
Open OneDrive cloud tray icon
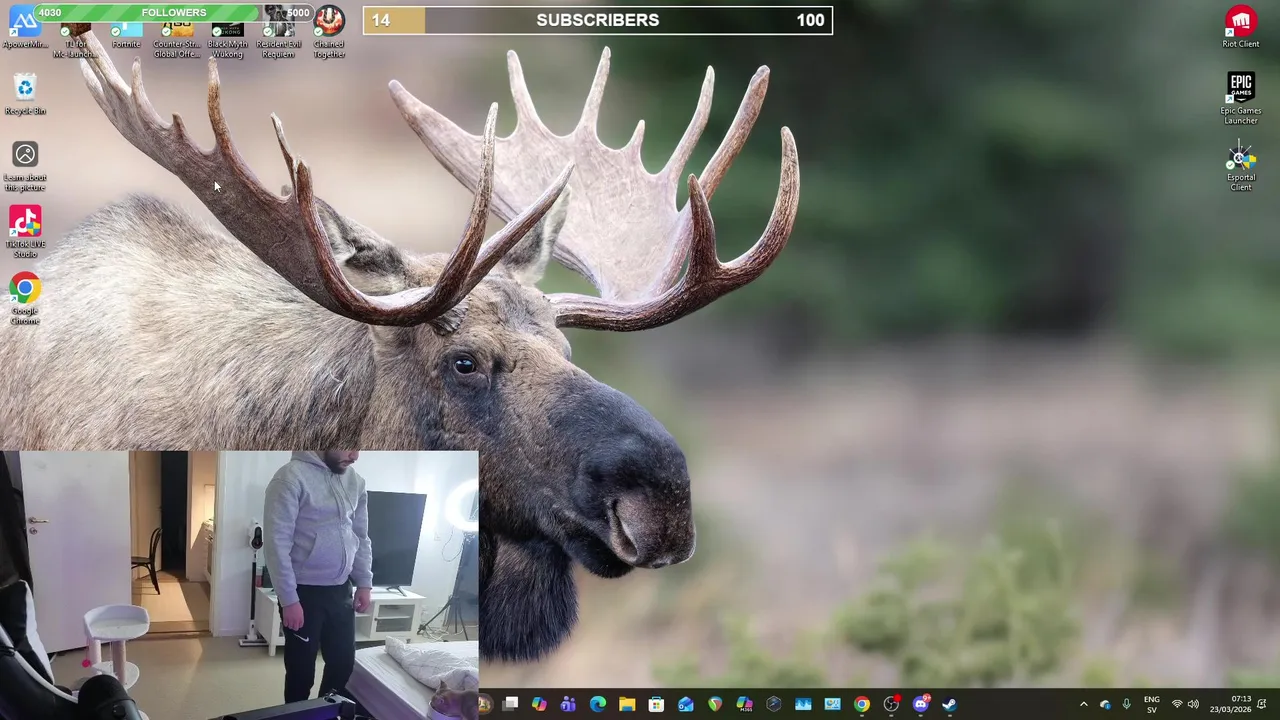[x=1105, y=705]
